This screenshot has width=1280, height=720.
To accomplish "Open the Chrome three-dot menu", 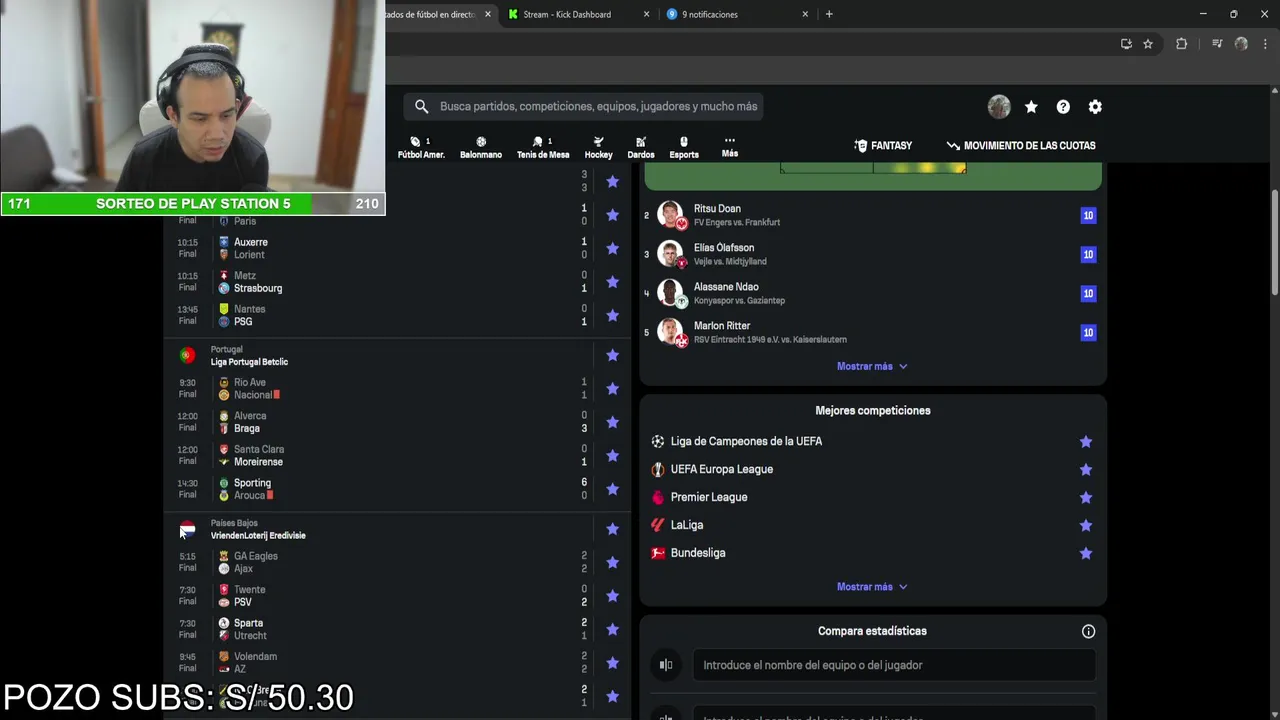I will [1265, 44].
